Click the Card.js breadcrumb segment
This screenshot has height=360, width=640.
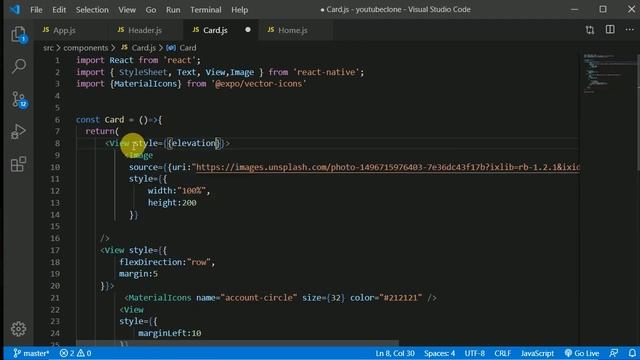[x=139, y=48]
